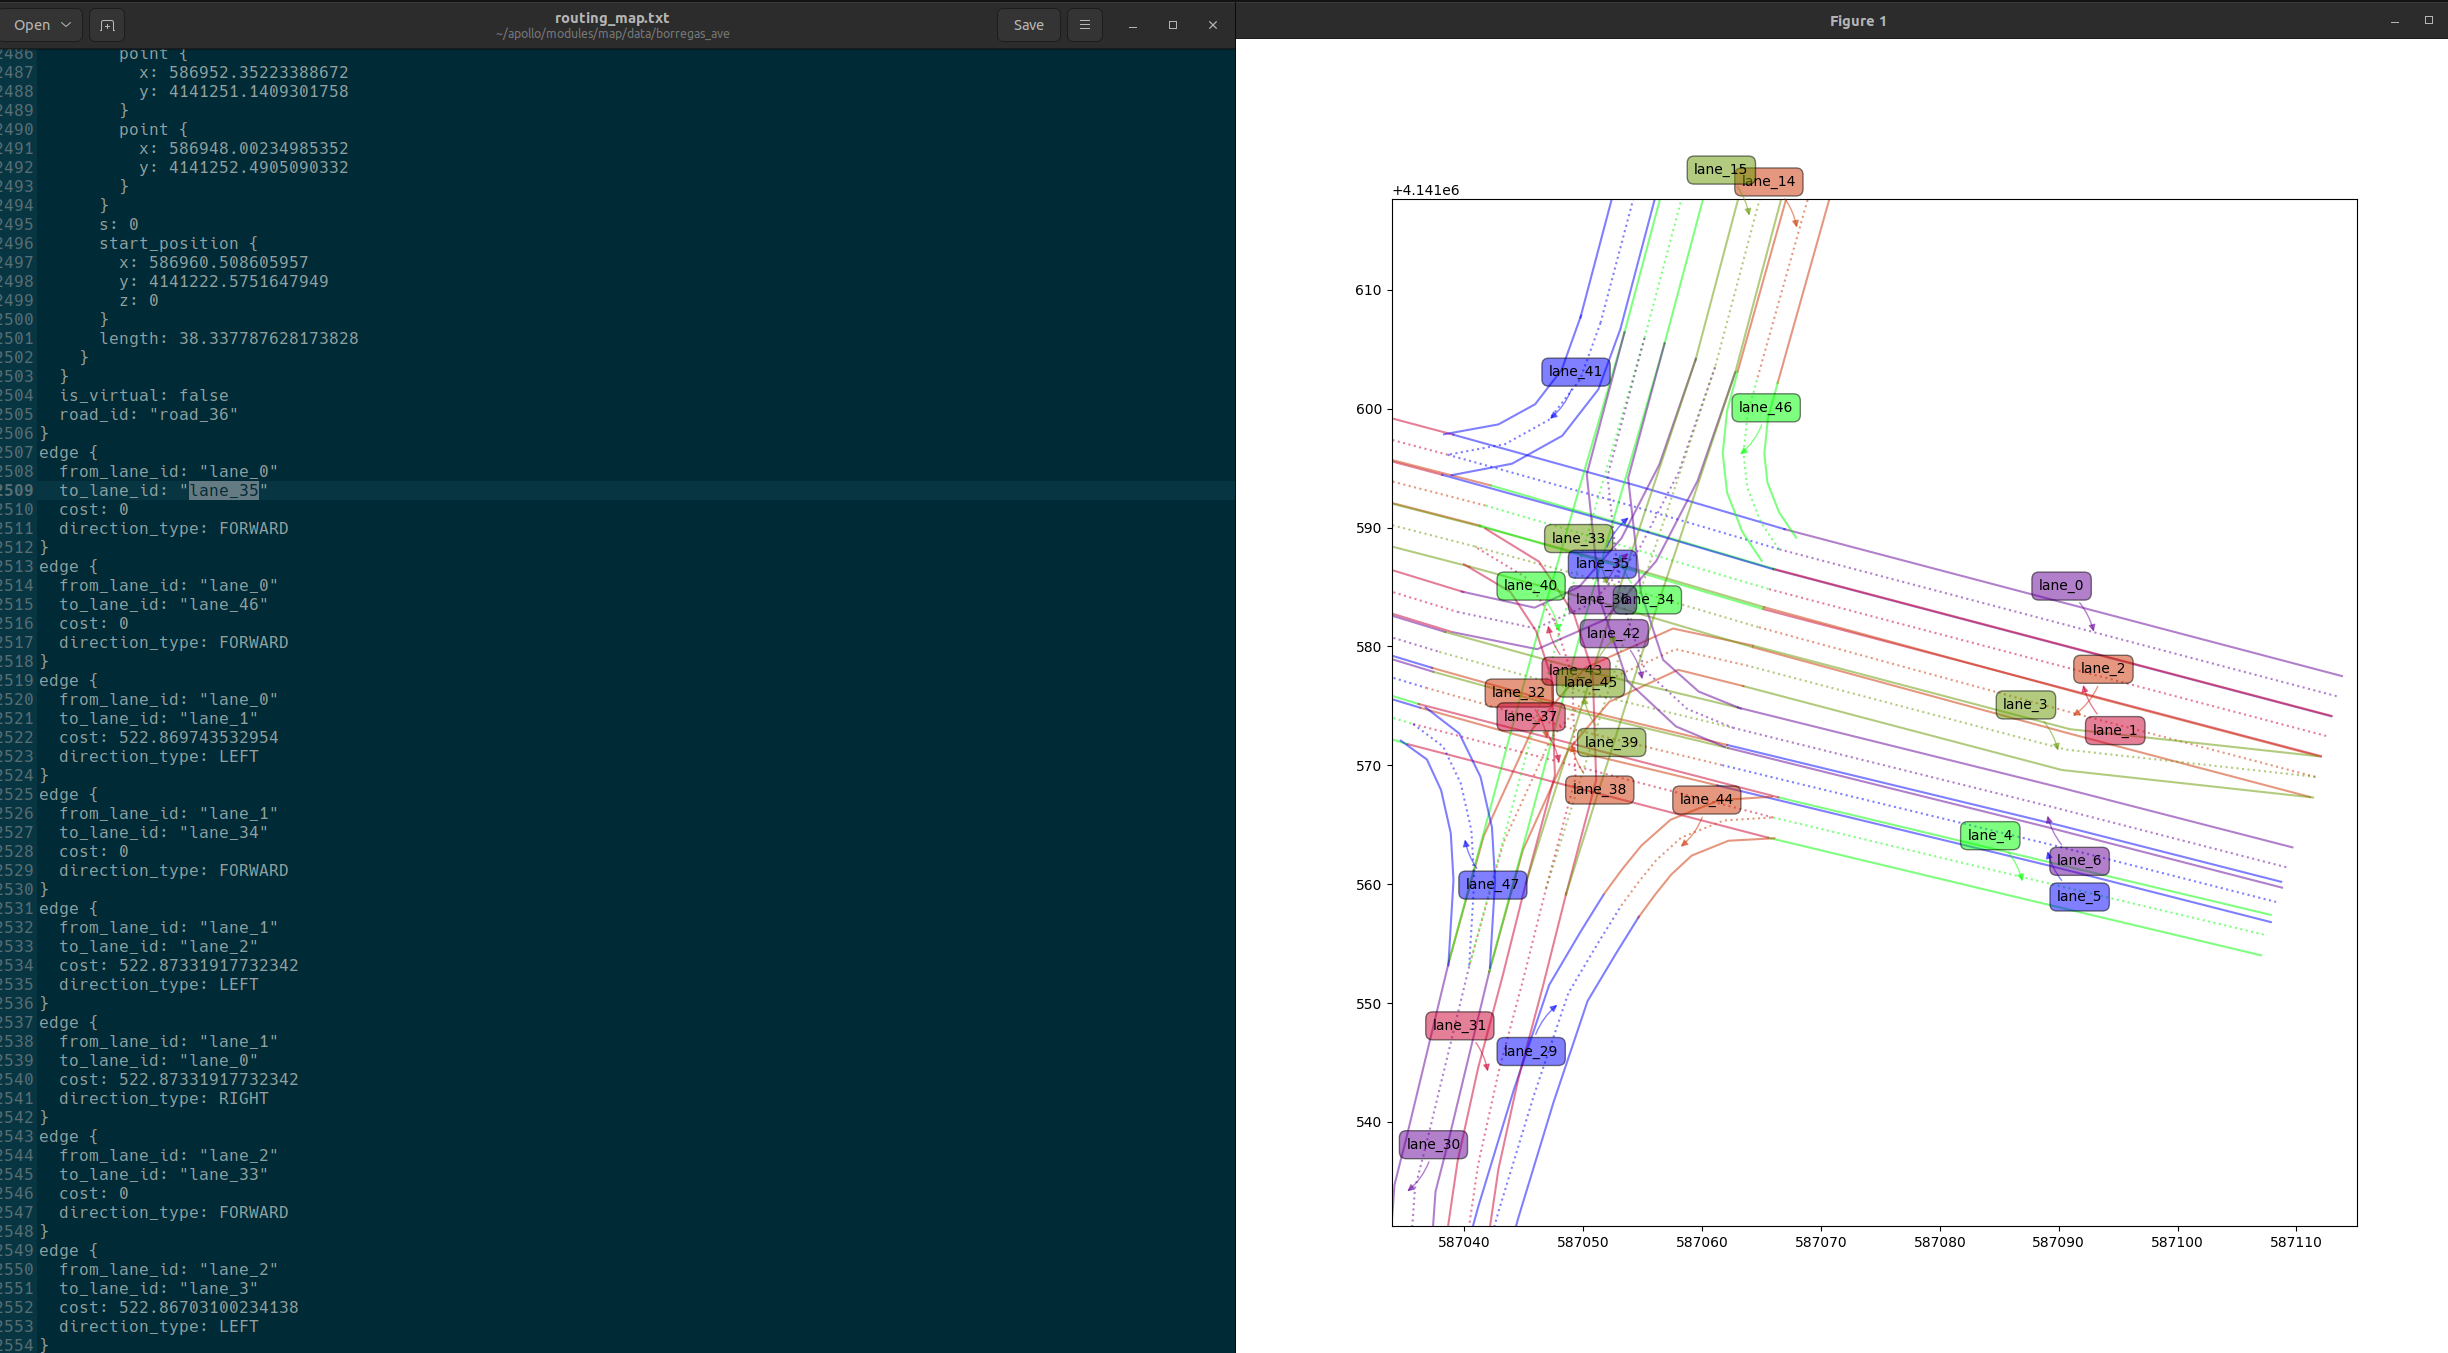The height and width of the screenshot is (1353, 2448).
Task: Click the highlighted lane_35 text in the editor
Action: 224,490
